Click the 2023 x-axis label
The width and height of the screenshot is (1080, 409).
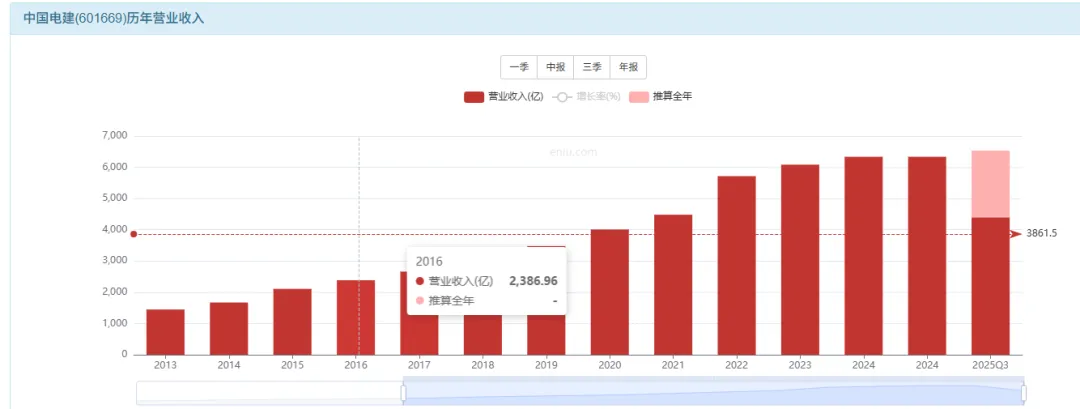click(800, 365)
